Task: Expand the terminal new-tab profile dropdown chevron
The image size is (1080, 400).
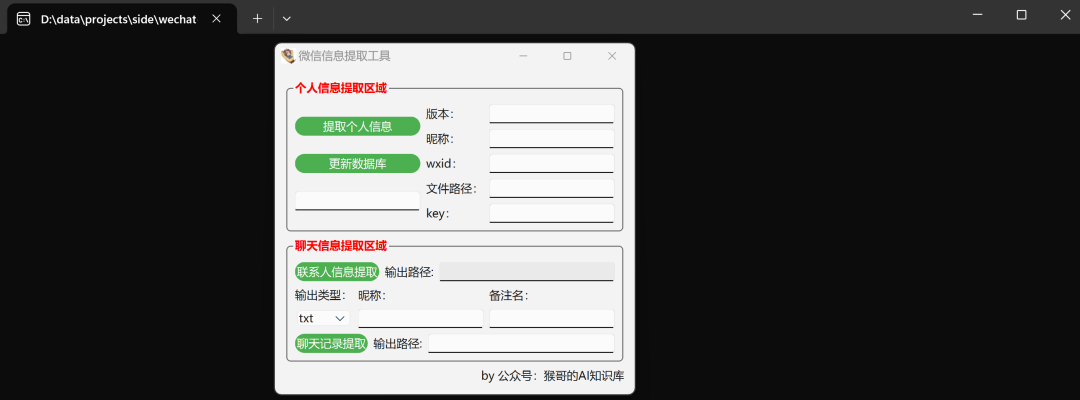Action: click(x=287, y=19)
